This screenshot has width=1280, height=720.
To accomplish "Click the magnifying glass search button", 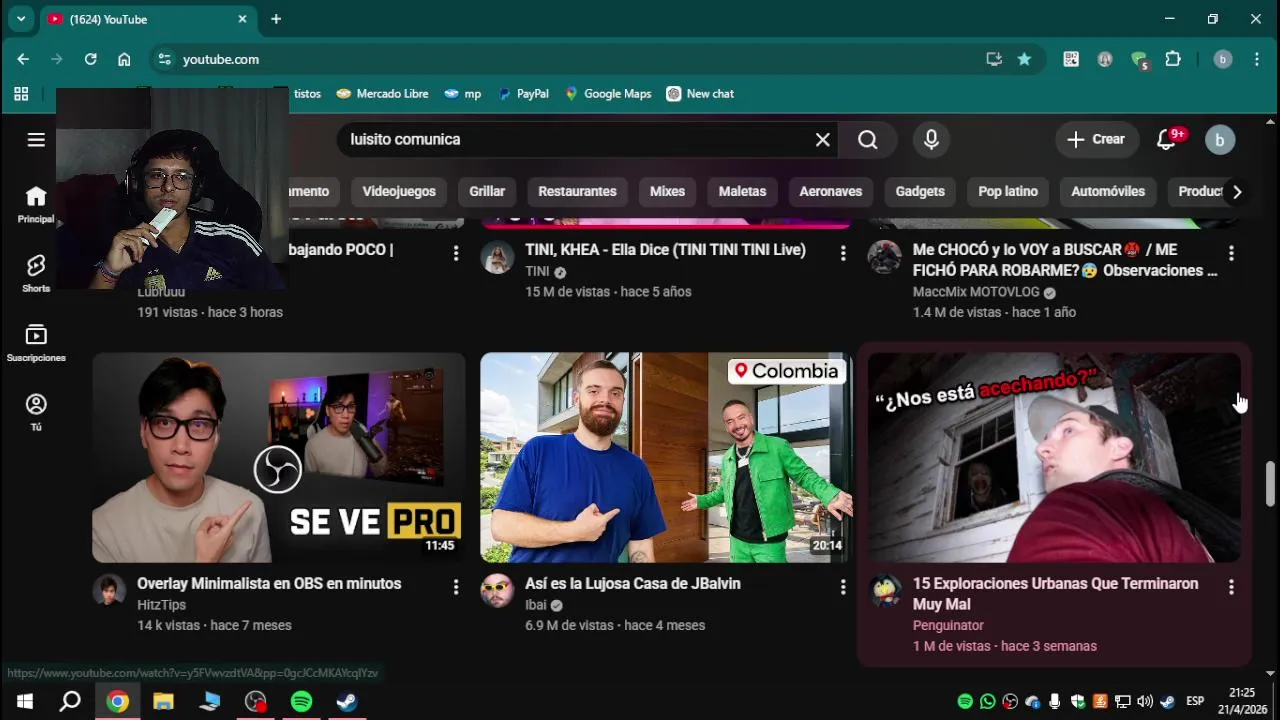I will 868,140.
